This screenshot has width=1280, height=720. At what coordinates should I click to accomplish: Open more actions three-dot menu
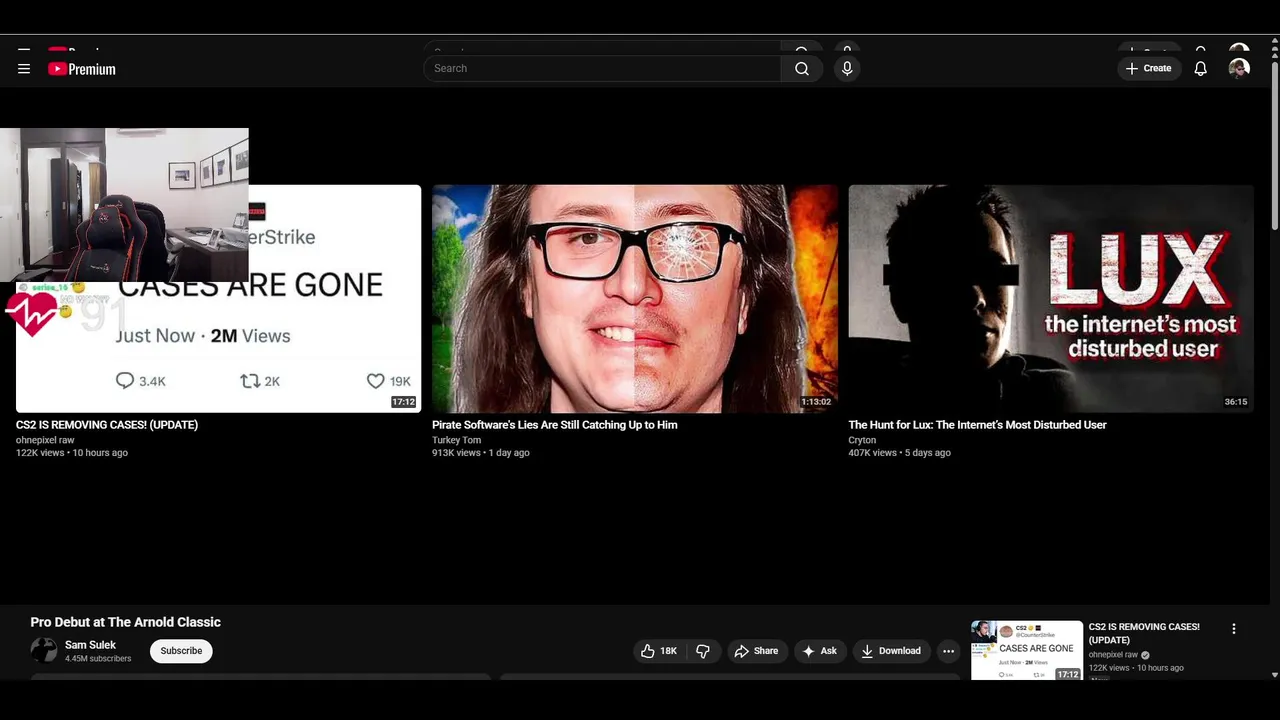pos(948,651)
